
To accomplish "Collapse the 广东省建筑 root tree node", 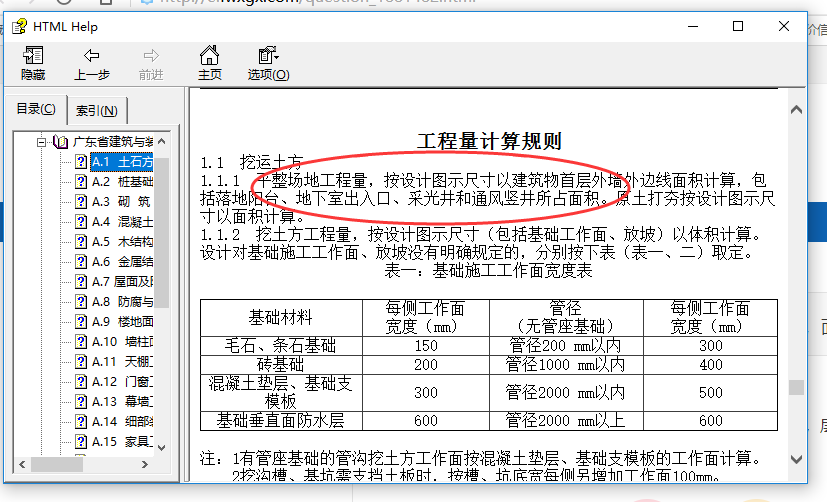I will [x=41, y=142].
